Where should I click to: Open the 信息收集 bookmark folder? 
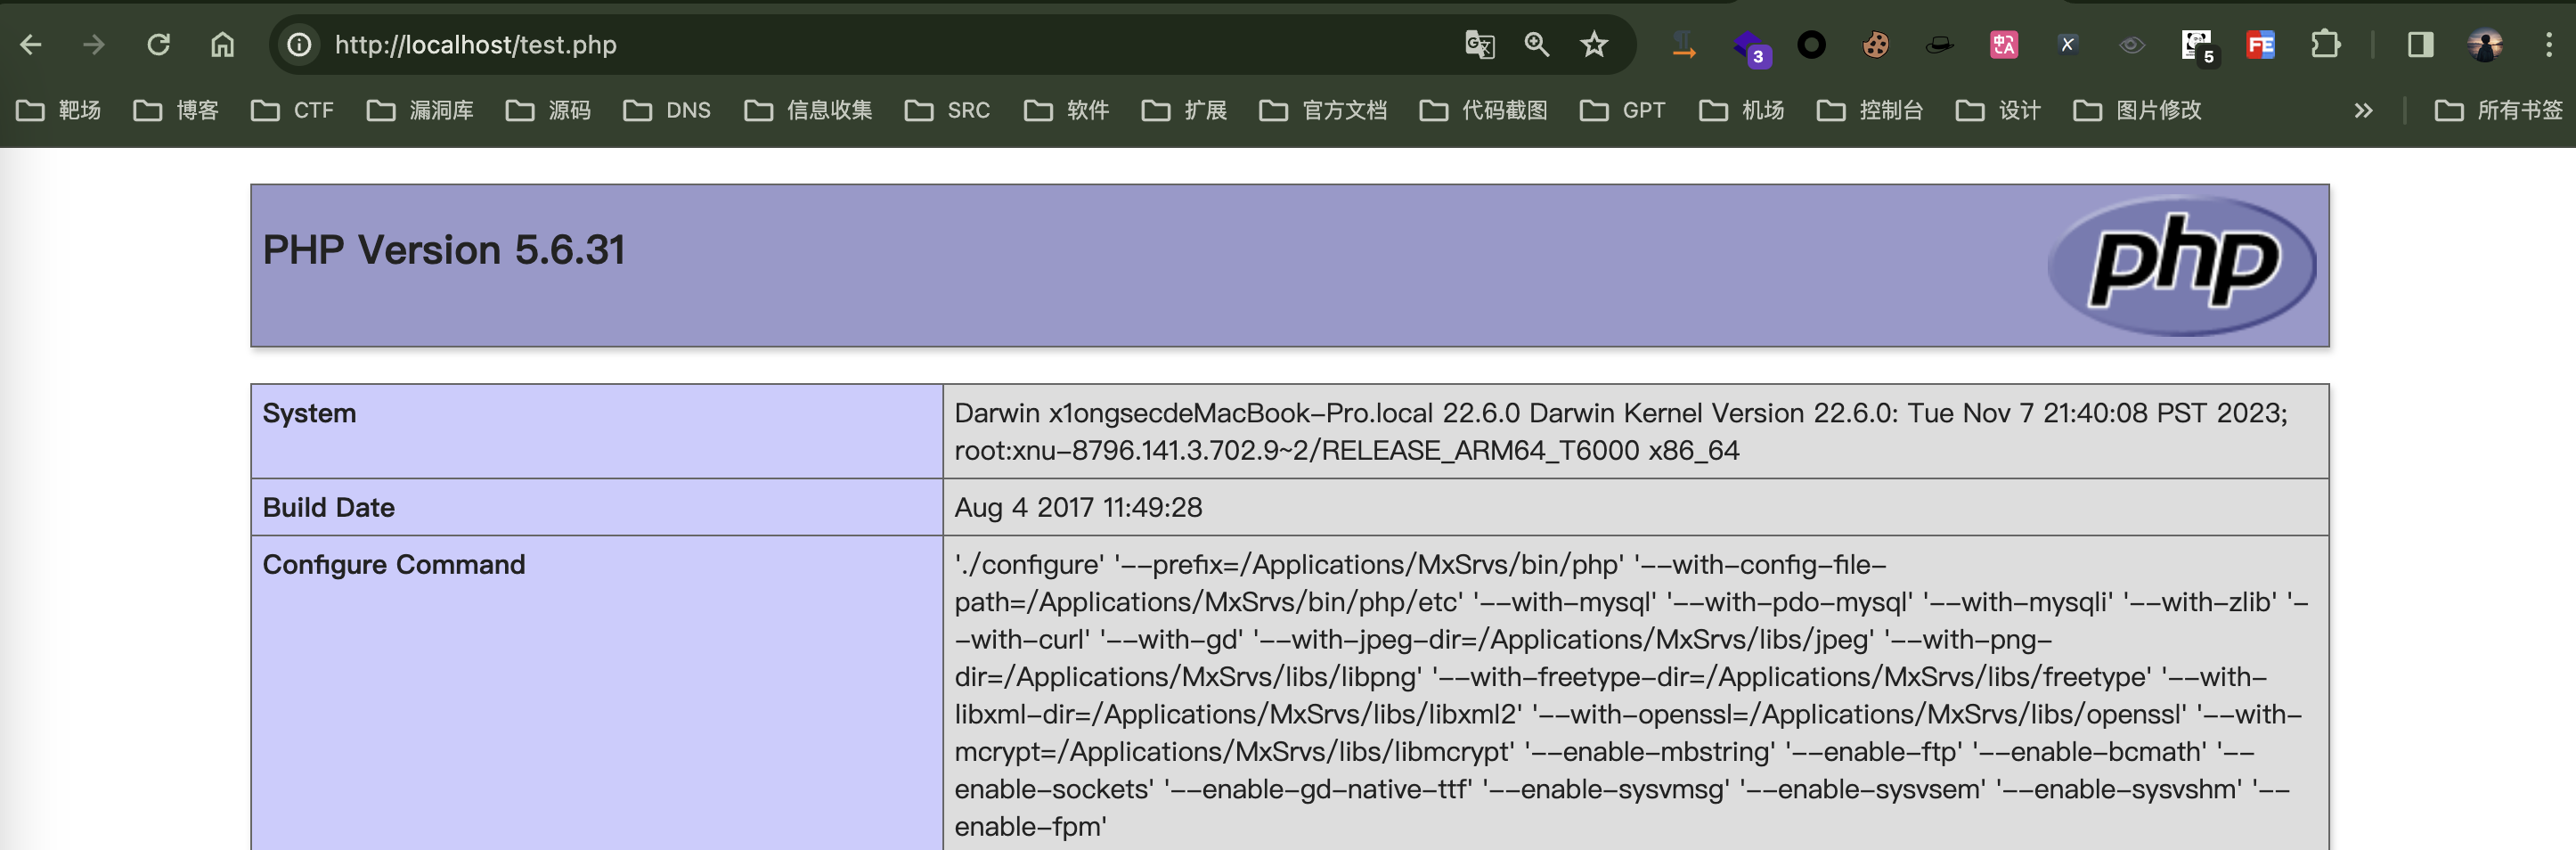point(808,110)
